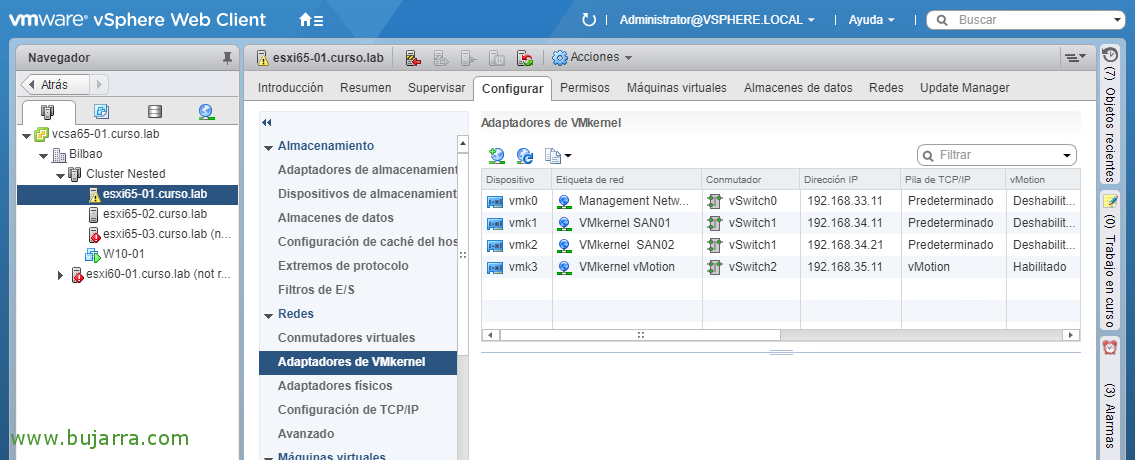Click the reboot host toolbar icon with red arrow

click(525, 58)
